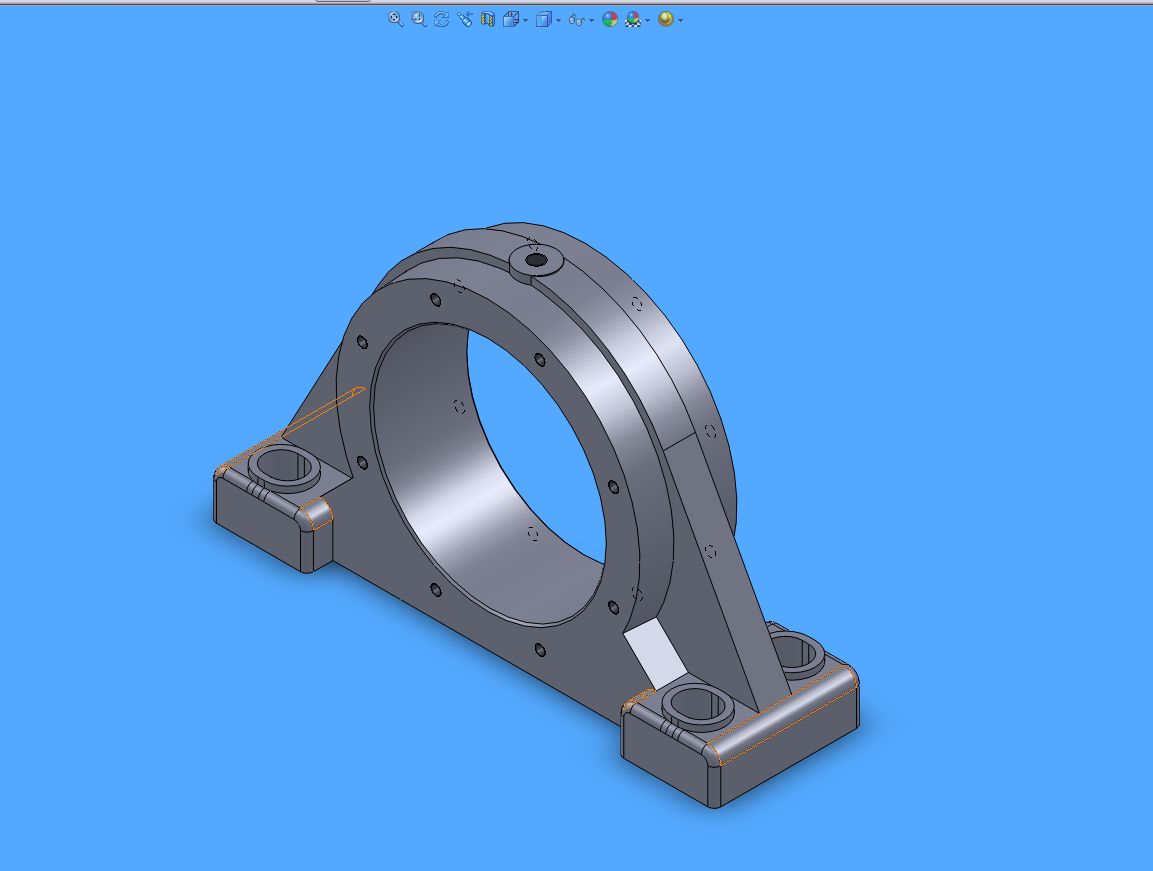Open the View Settings dropdown arrow
The width and height of the screenshot is (1153, 871).
pyautogui.click(x=680, y=21)
